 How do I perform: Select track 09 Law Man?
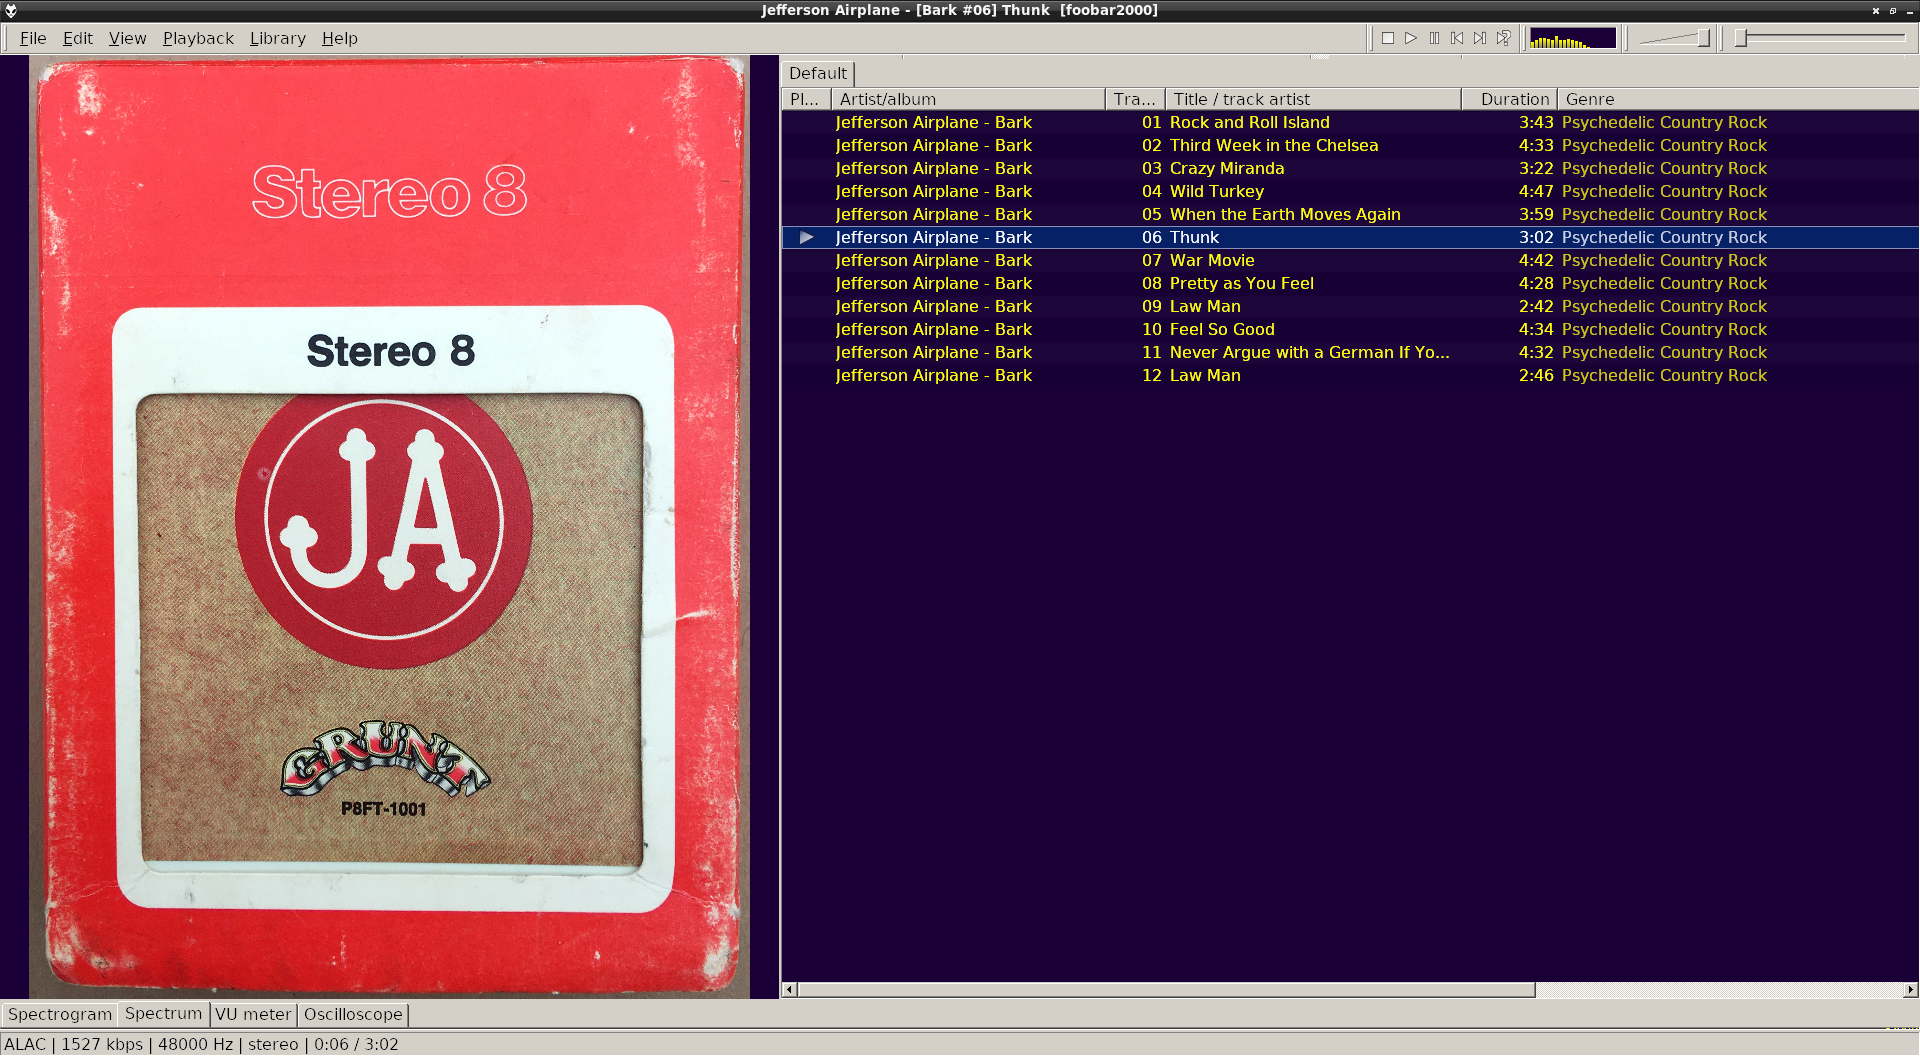[1350, 306]
